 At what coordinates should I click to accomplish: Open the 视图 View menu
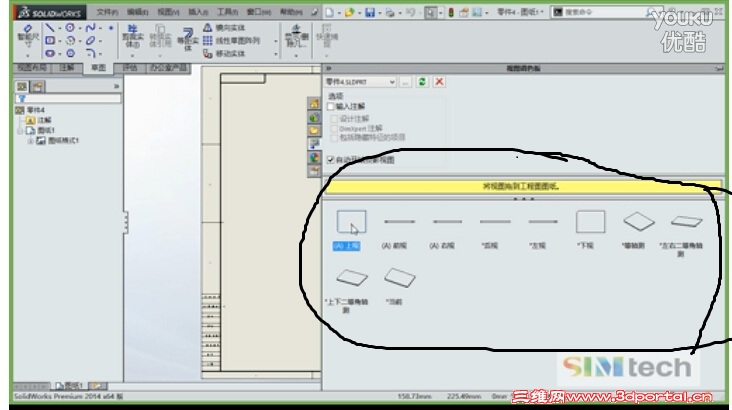click(x=169, y=12)
